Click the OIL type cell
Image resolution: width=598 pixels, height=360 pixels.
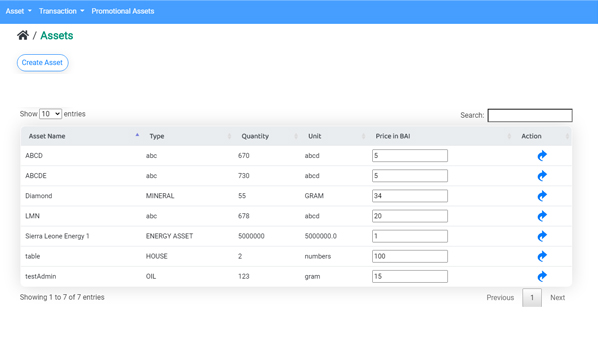click(x=151, y=276)
